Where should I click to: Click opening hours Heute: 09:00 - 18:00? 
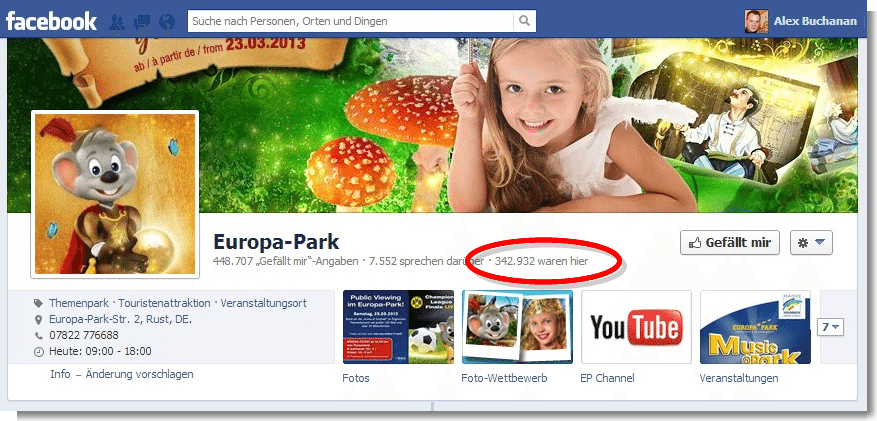(x=100, y=352)
